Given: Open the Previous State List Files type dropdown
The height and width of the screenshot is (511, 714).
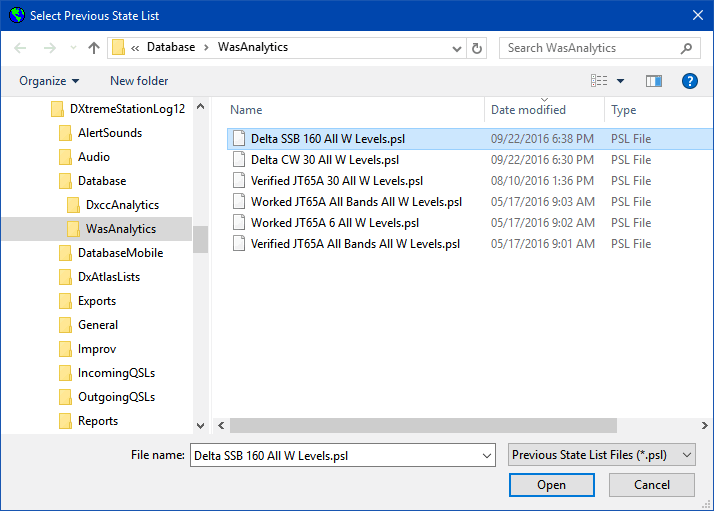Looking at the screenshot, I should pyautogui.click(x=602, y=455).
